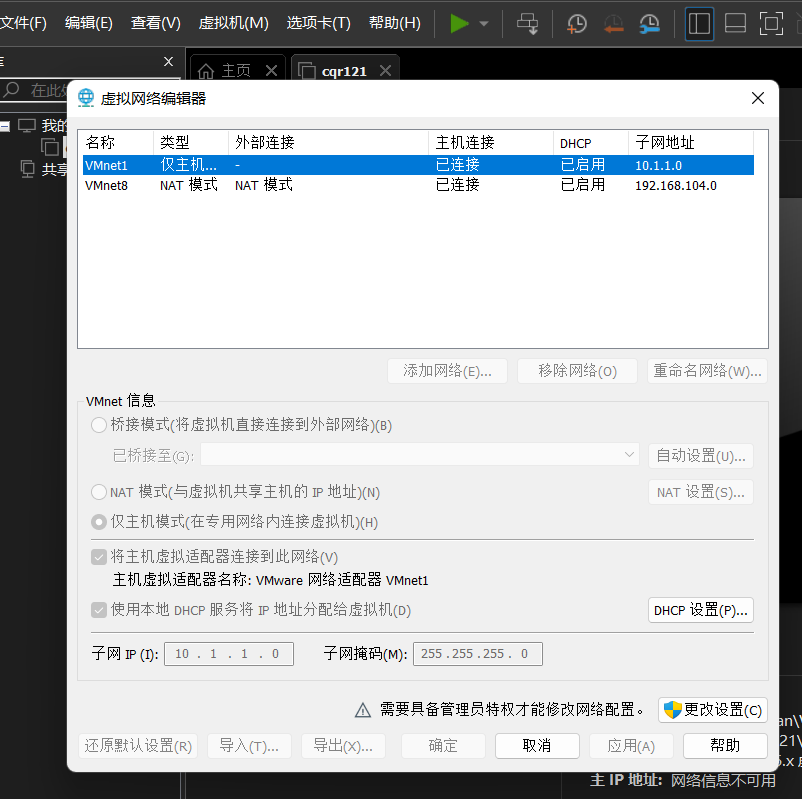Open the 编辑(E) menu

(88, 23)
